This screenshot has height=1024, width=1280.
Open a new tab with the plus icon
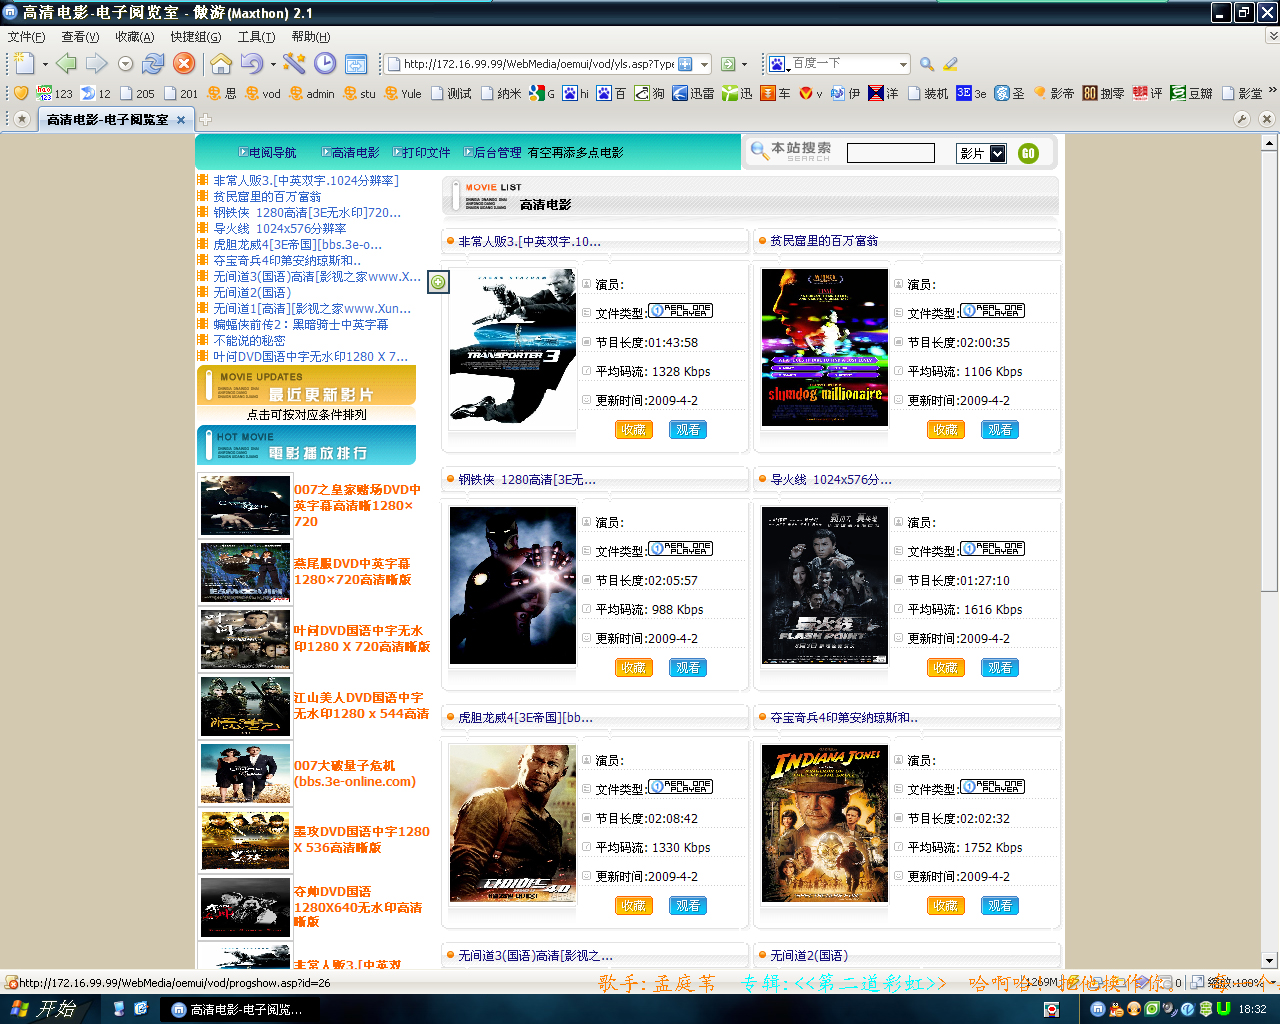205,119
